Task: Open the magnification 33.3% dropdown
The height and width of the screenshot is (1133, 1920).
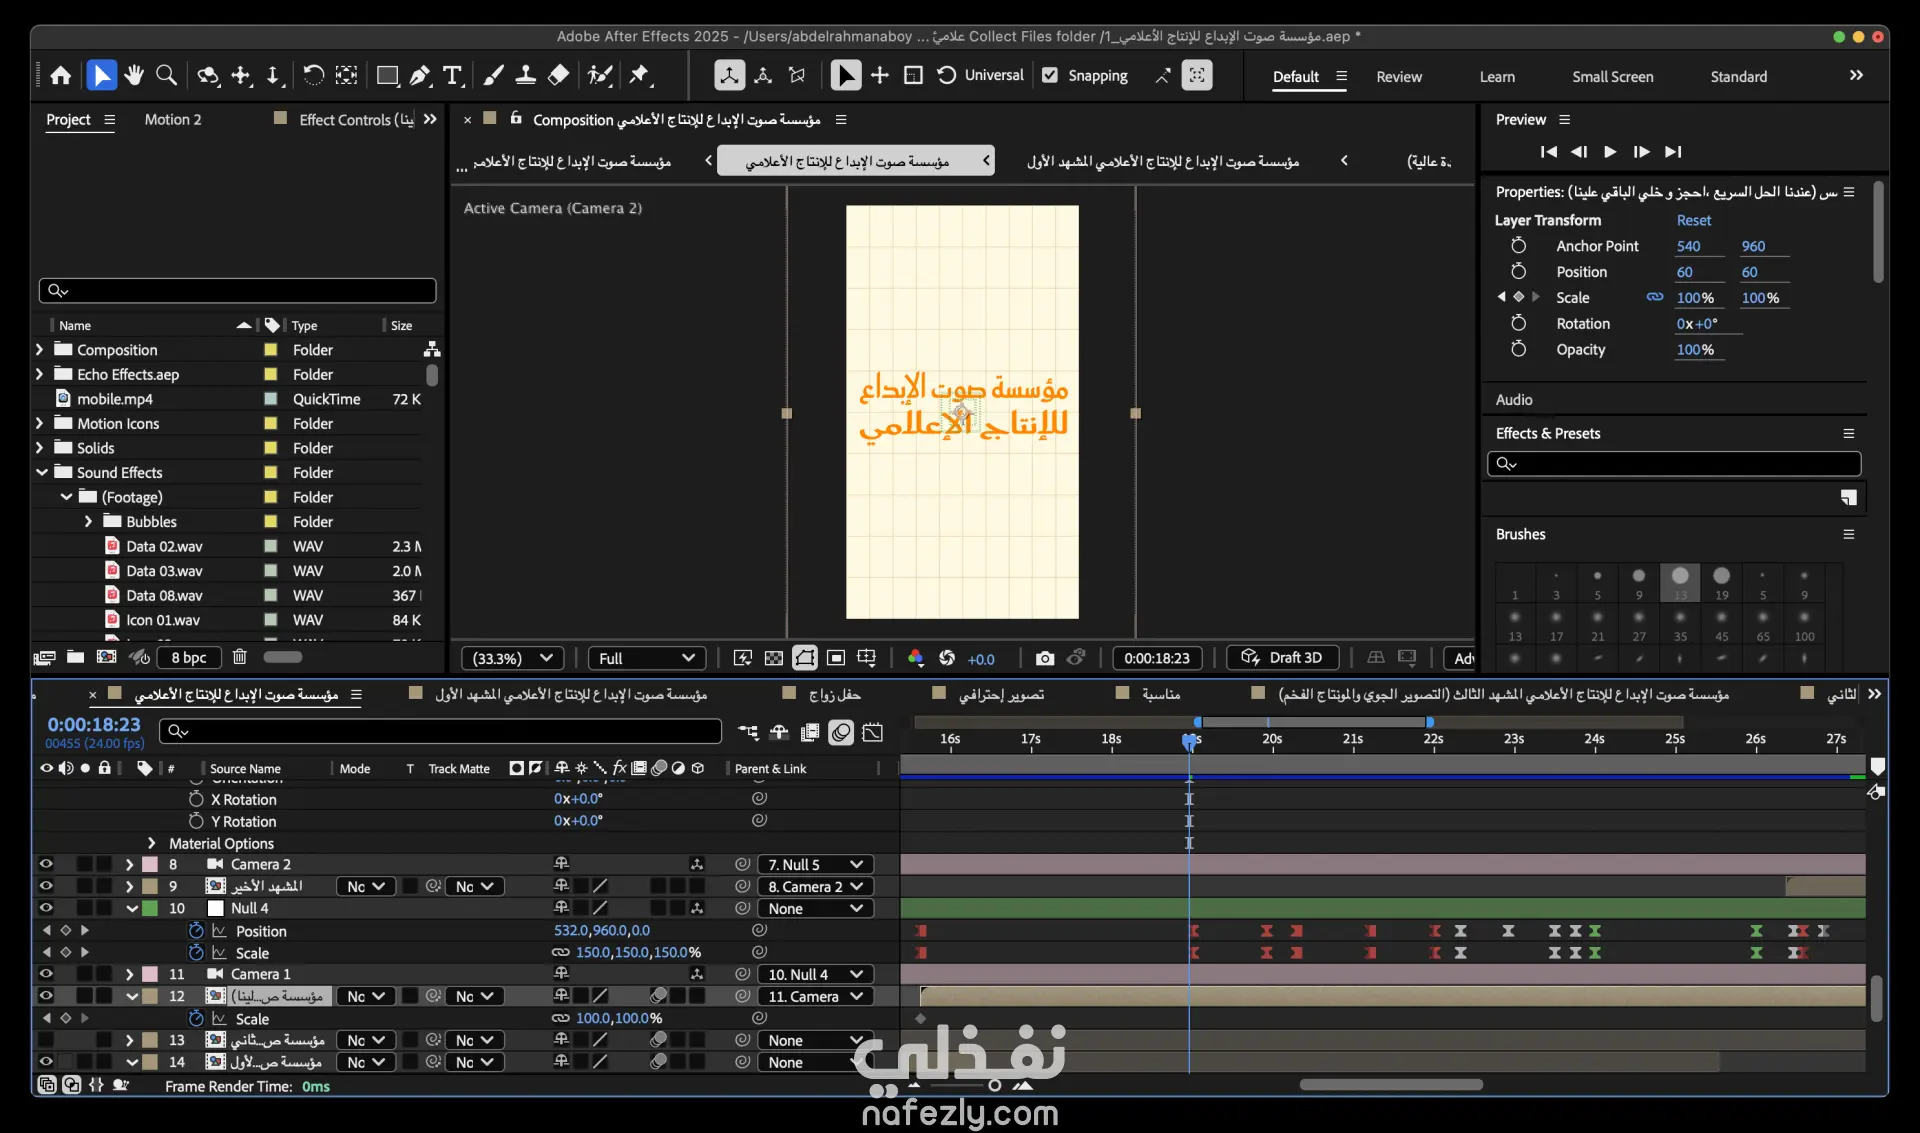Action: [512, 658]
